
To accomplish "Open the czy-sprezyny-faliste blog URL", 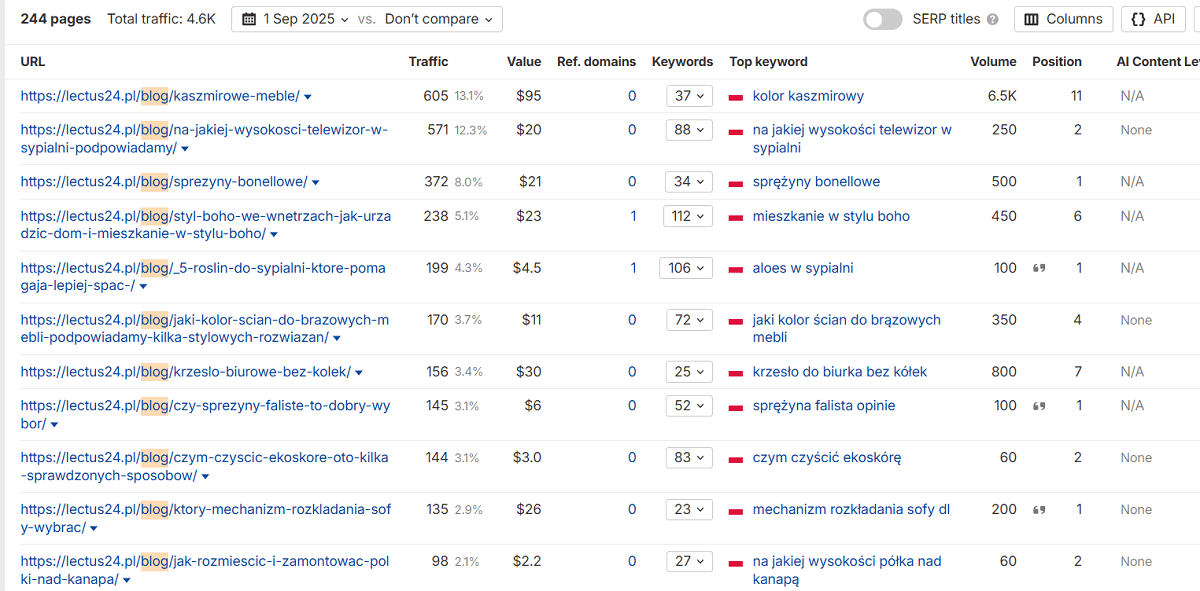I will (205, 415).
